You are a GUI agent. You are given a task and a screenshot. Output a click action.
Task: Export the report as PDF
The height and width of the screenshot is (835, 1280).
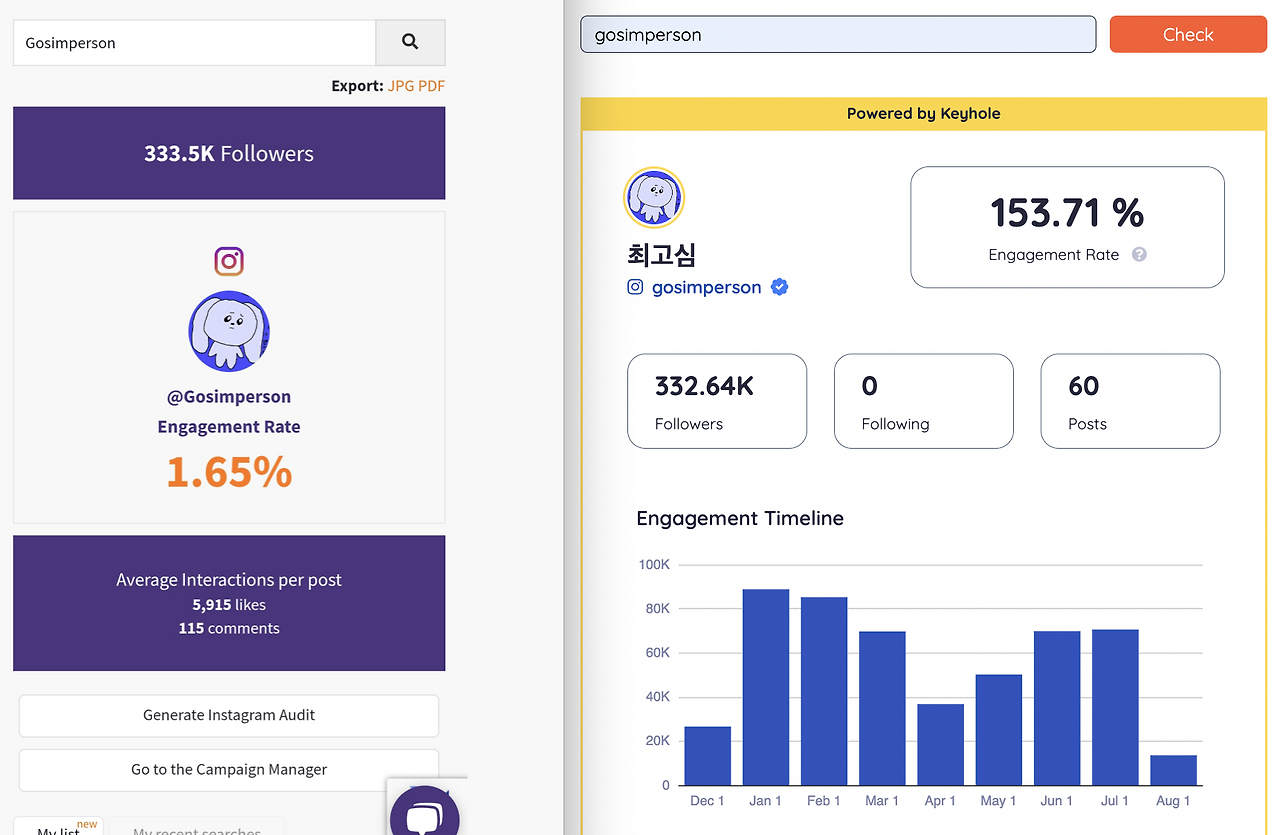[431, 86]
